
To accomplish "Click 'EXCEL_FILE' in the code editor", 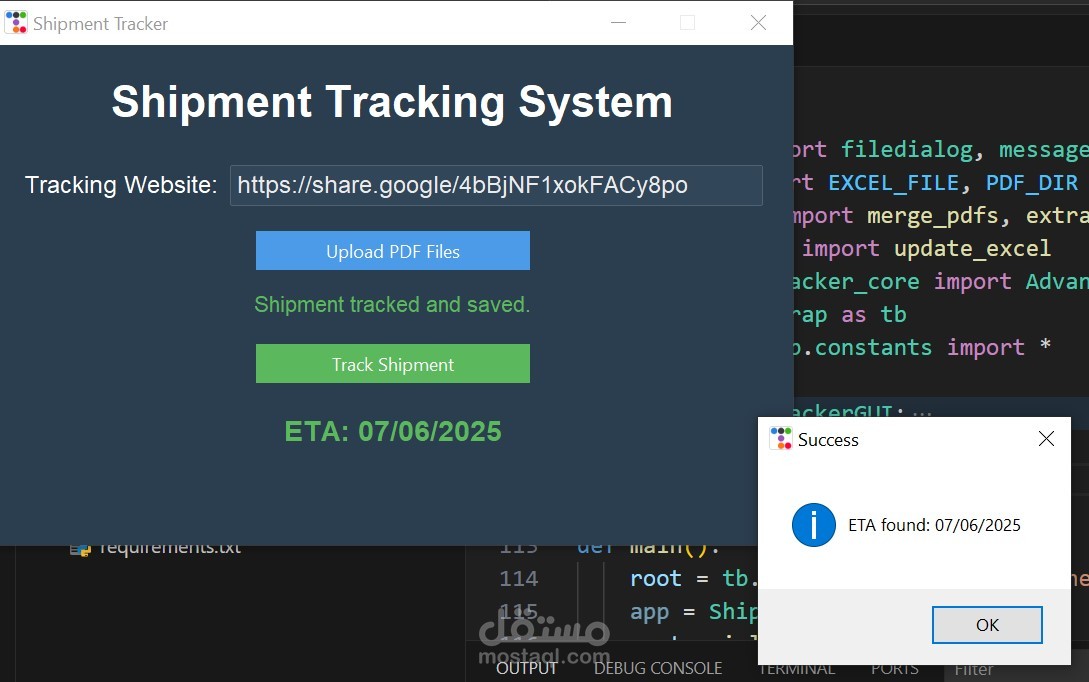I will coord(894,183).
